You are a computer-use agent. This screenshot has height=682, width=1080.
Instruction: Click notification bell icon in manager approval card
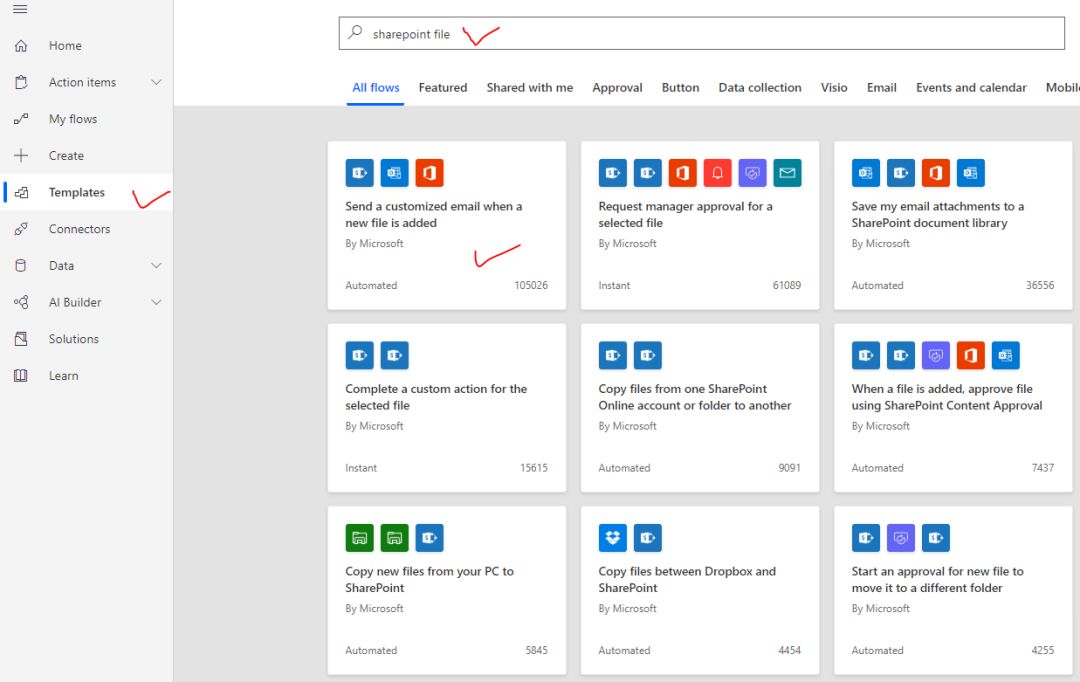point(717,173)
